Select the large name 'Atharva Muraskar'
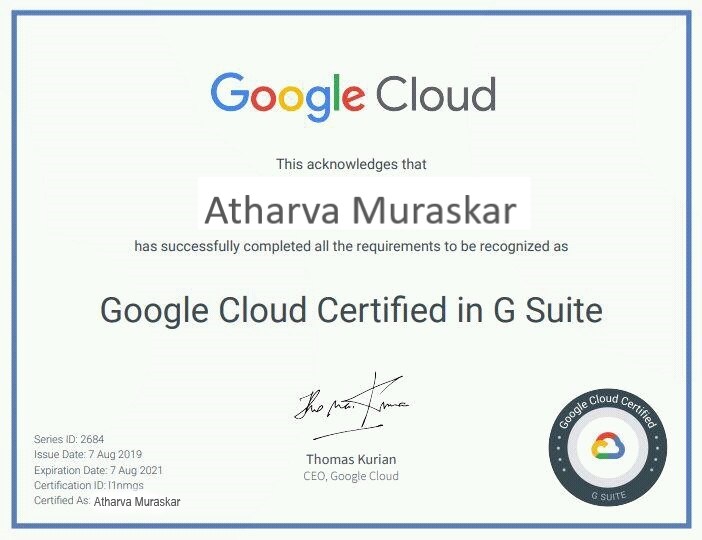Screen dimensions: 702x540 pos(361,210)
